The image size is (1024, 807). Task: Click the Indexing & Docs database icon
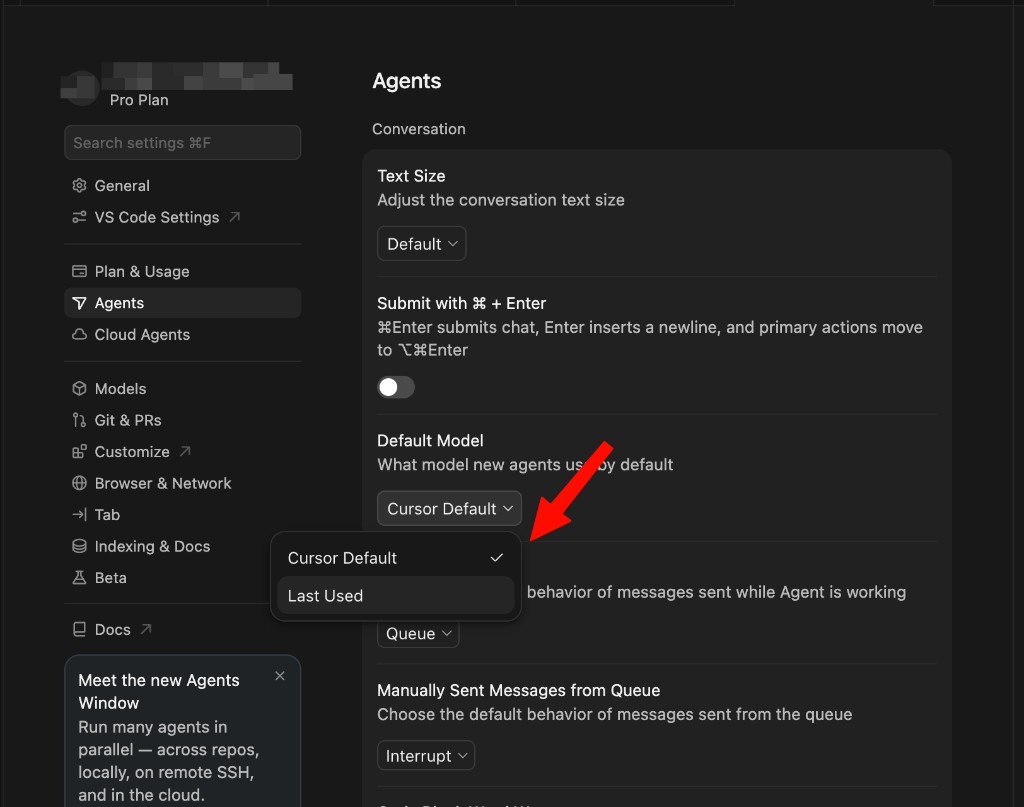(79, 546)
